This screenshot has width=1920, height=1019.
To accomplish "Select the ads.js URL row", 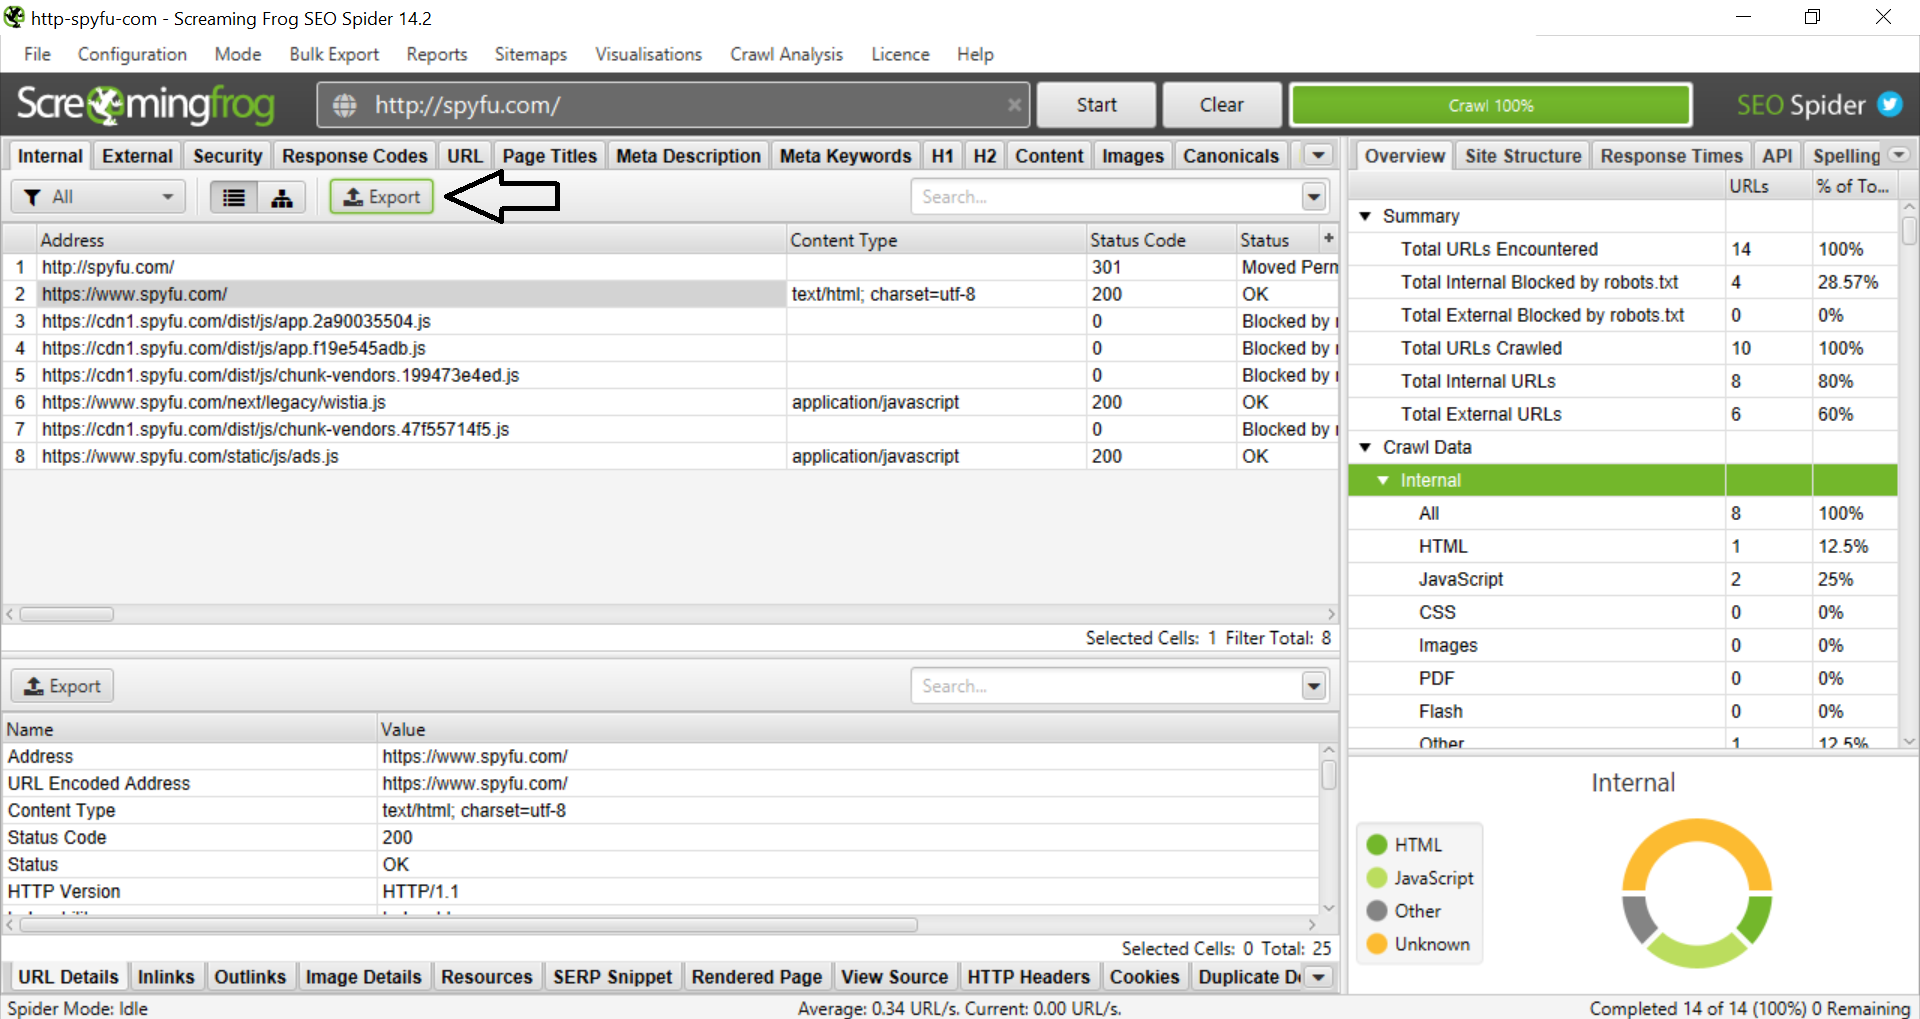I will [670, 456].
